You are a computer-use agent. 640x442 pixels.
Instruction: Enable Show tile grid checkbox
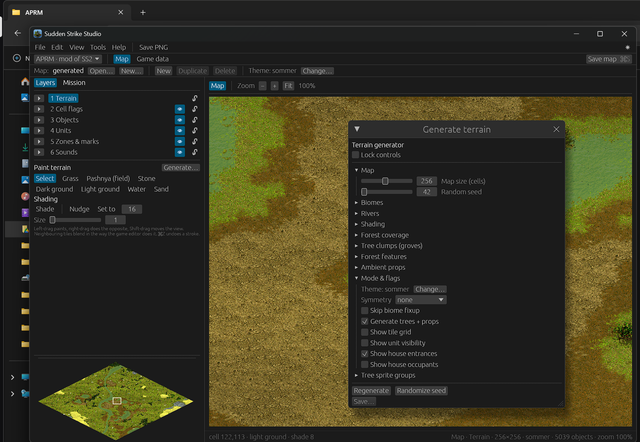tap(364, 332)
